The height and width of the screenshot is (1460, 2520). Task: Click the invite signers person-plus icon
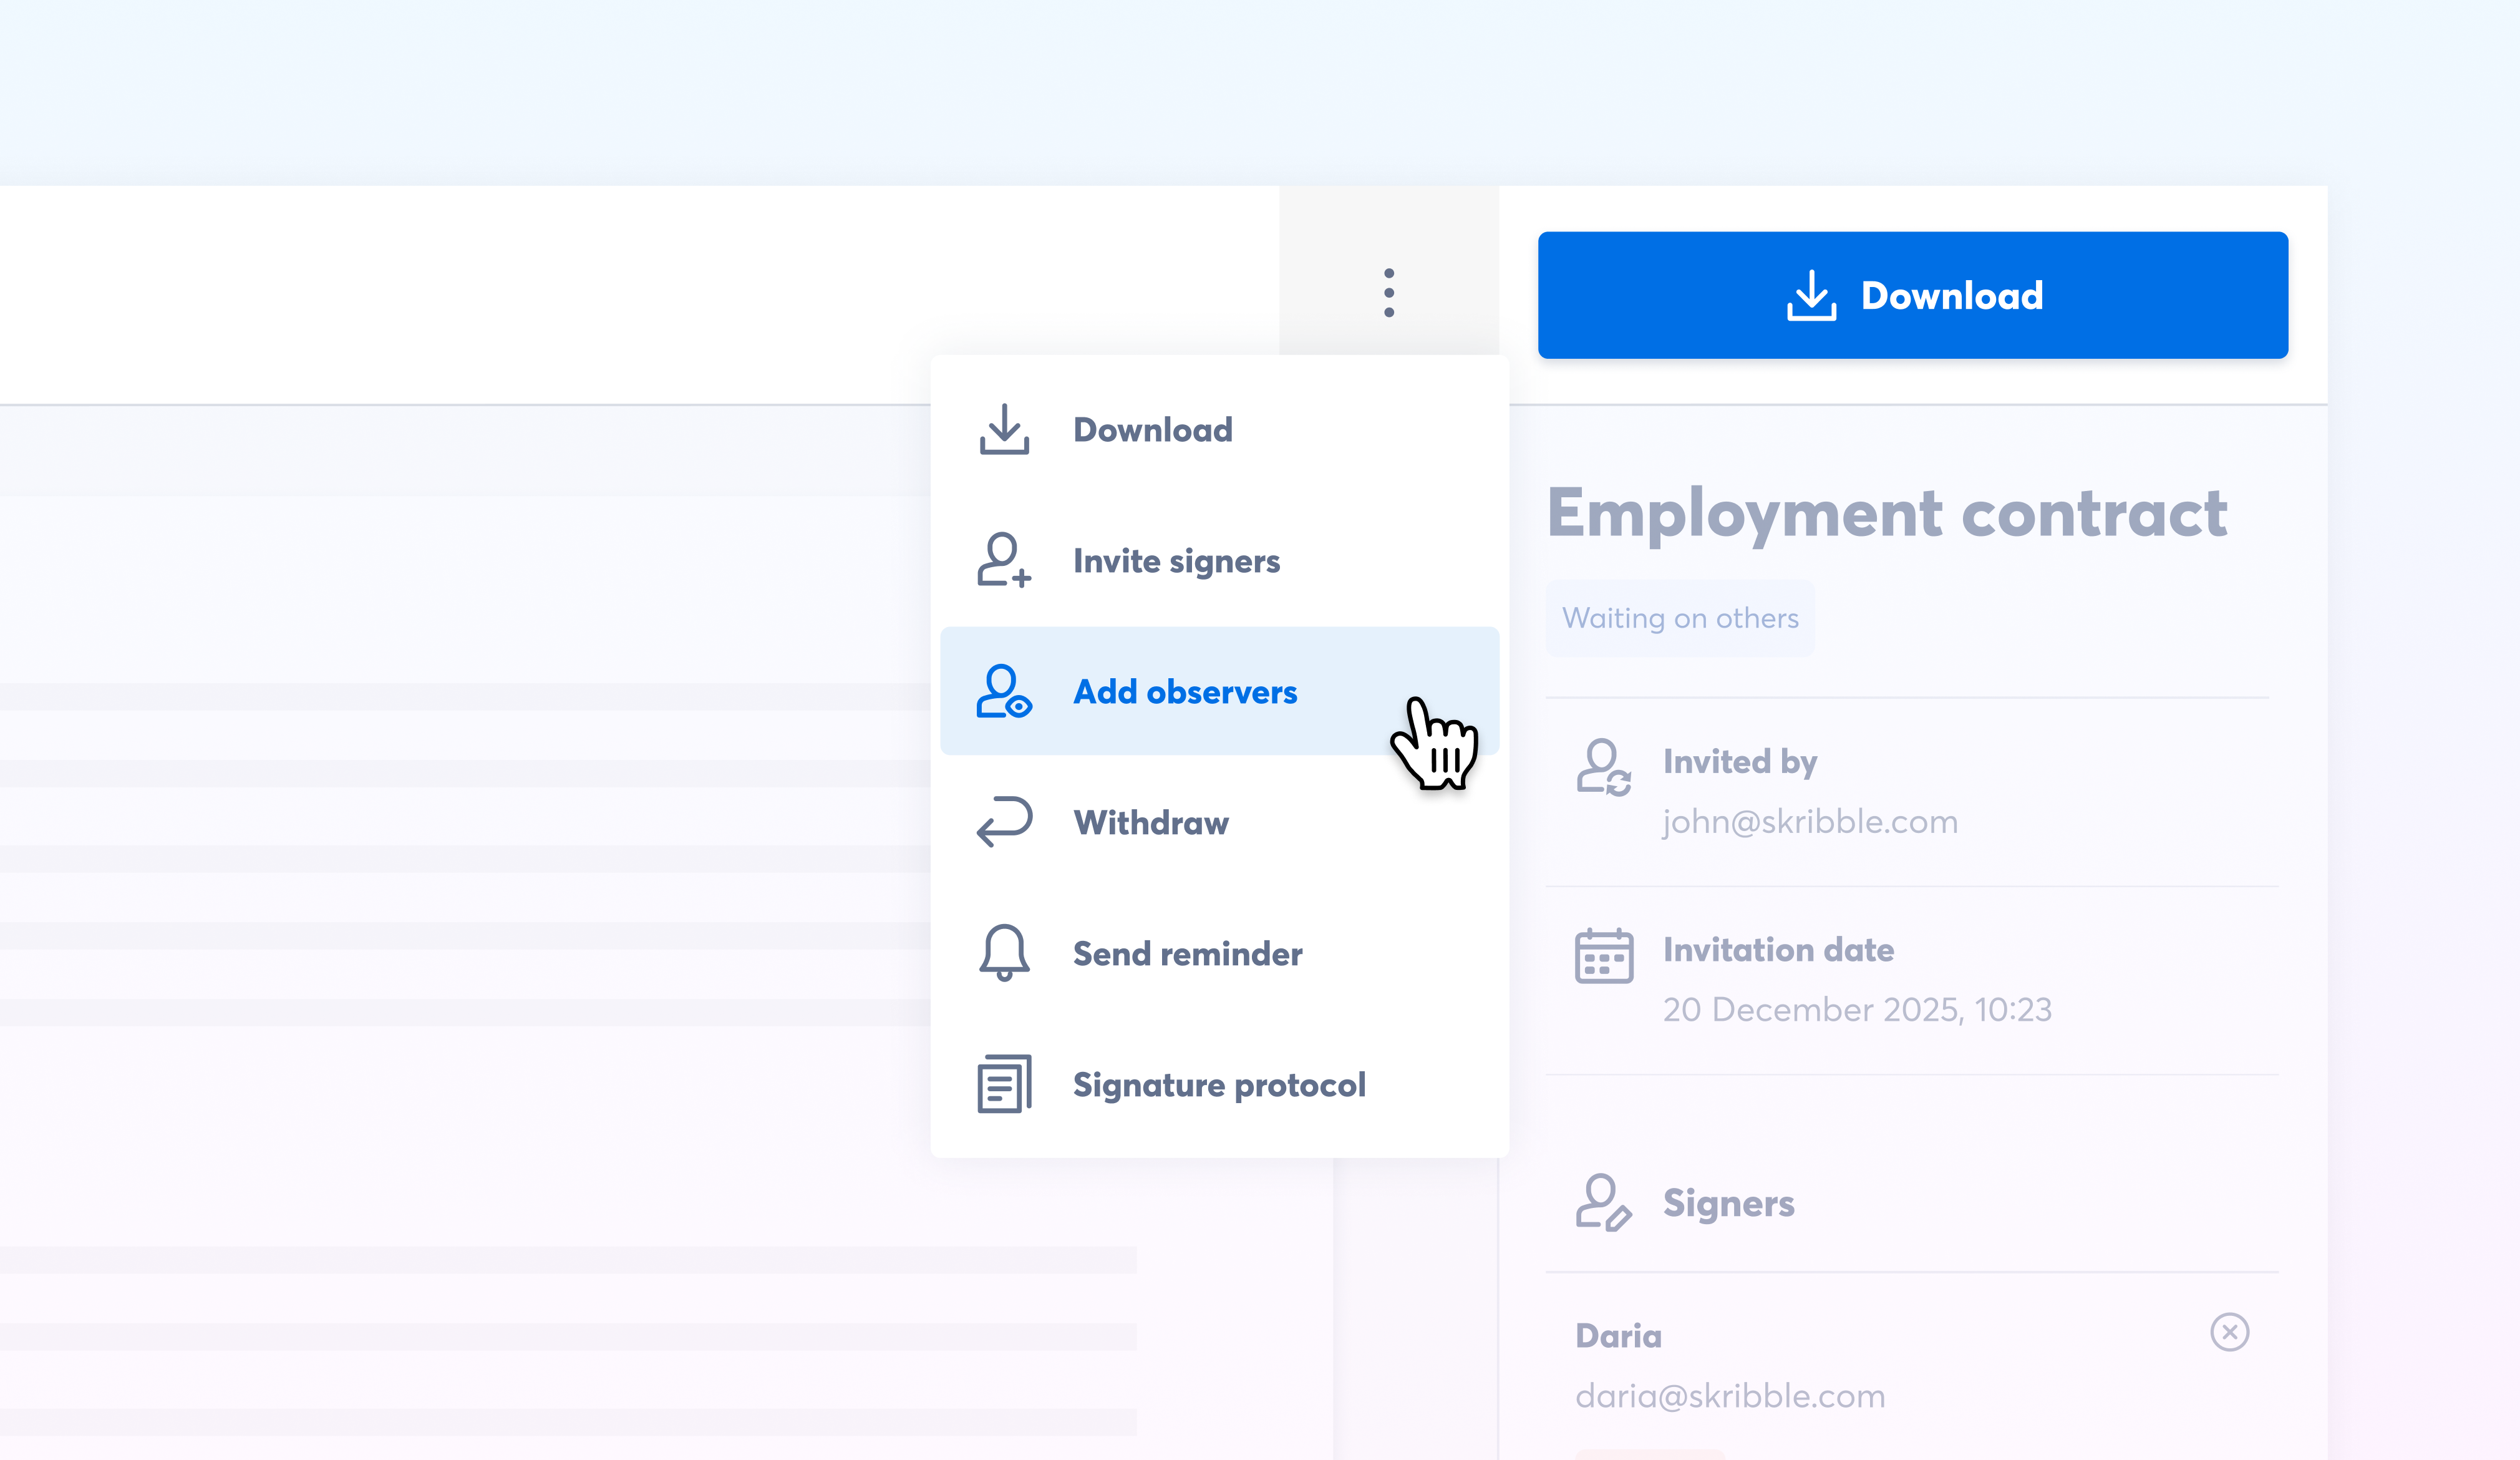click(x=1004, y=560)
